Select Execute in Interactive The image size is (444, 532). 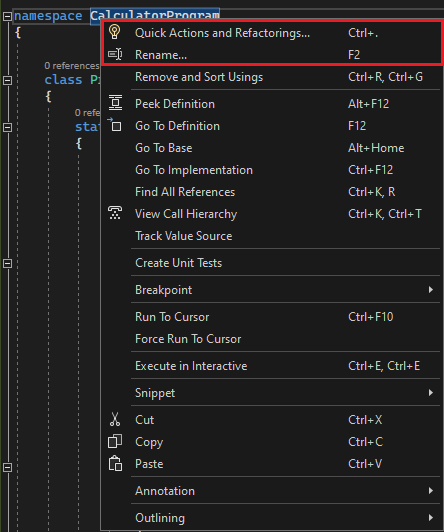click(272, 366)
